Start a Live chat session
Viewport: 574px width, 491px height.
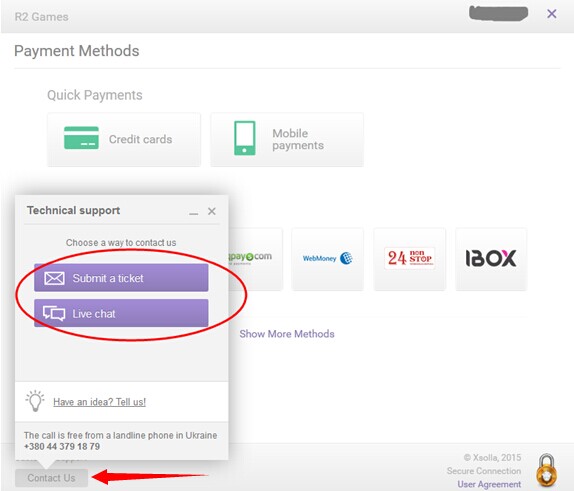point(121,313)
